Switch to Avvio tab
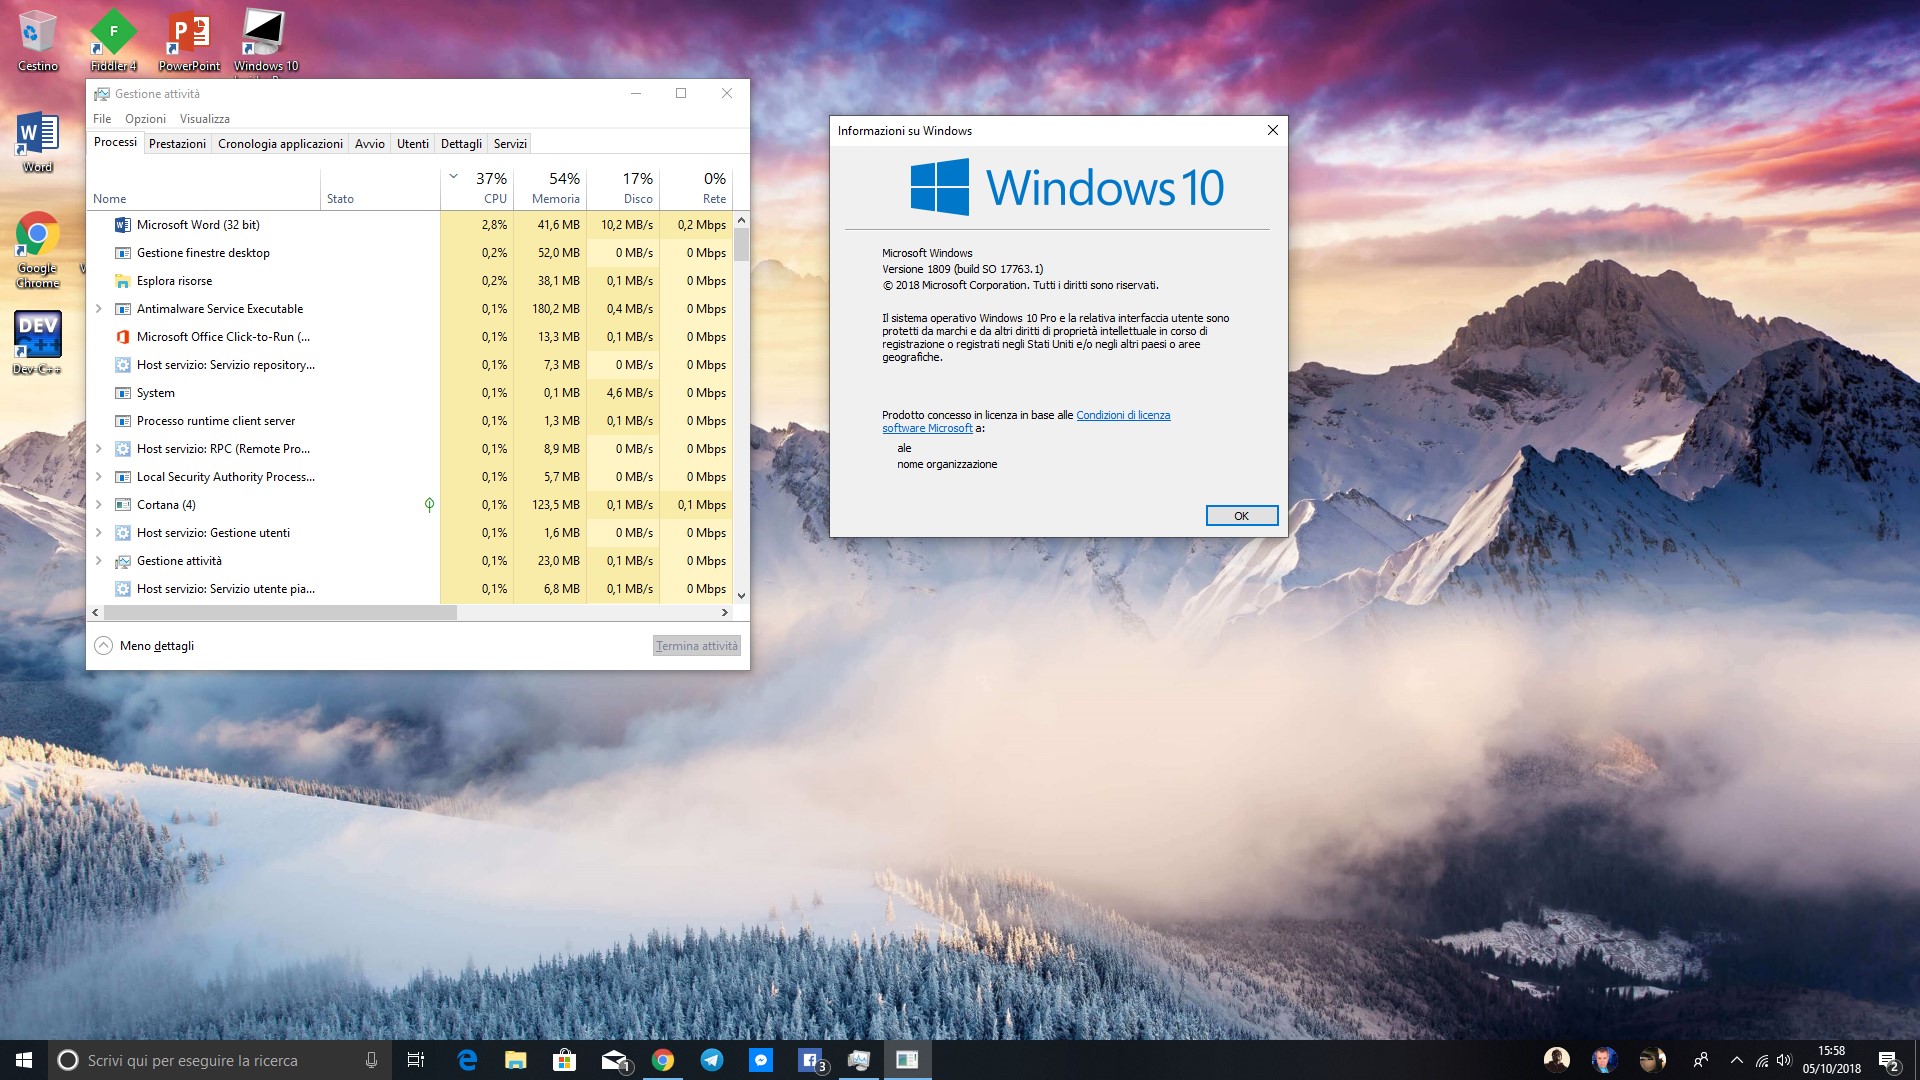This screenshot has width=1920, height=1080. (369, 144)
